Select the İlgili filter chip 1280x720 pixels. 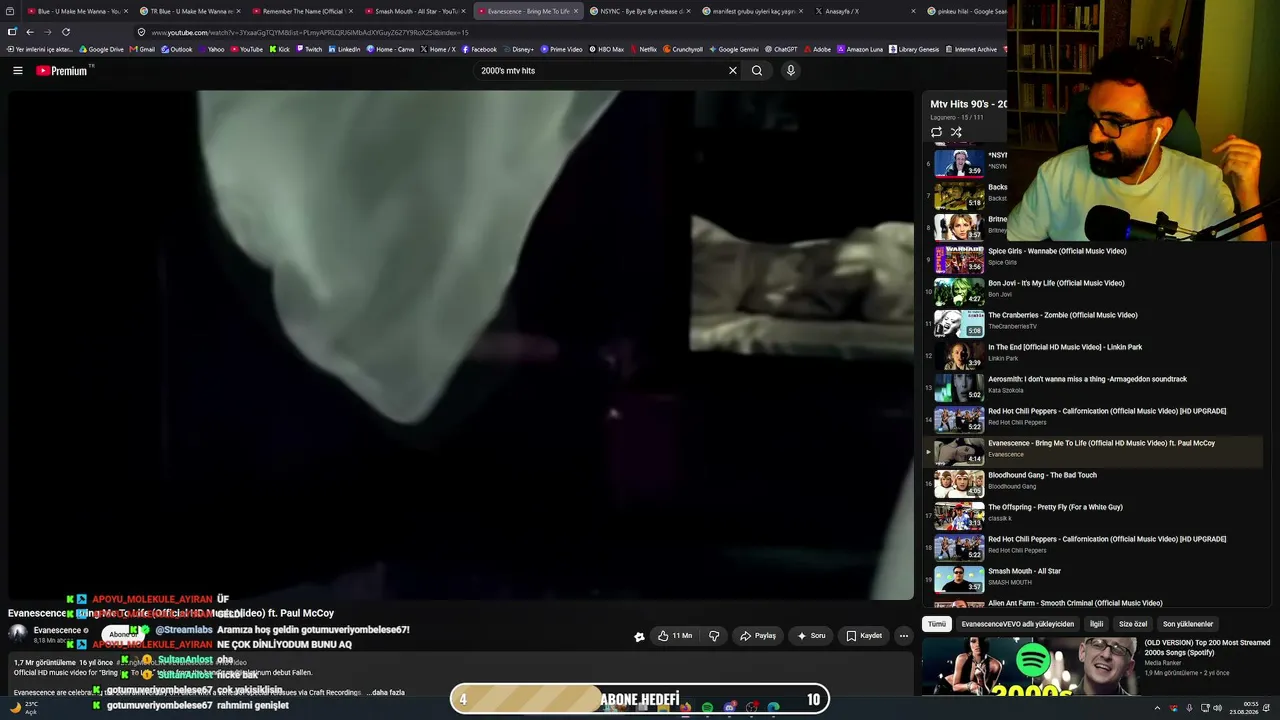[x=1096, y=624]
